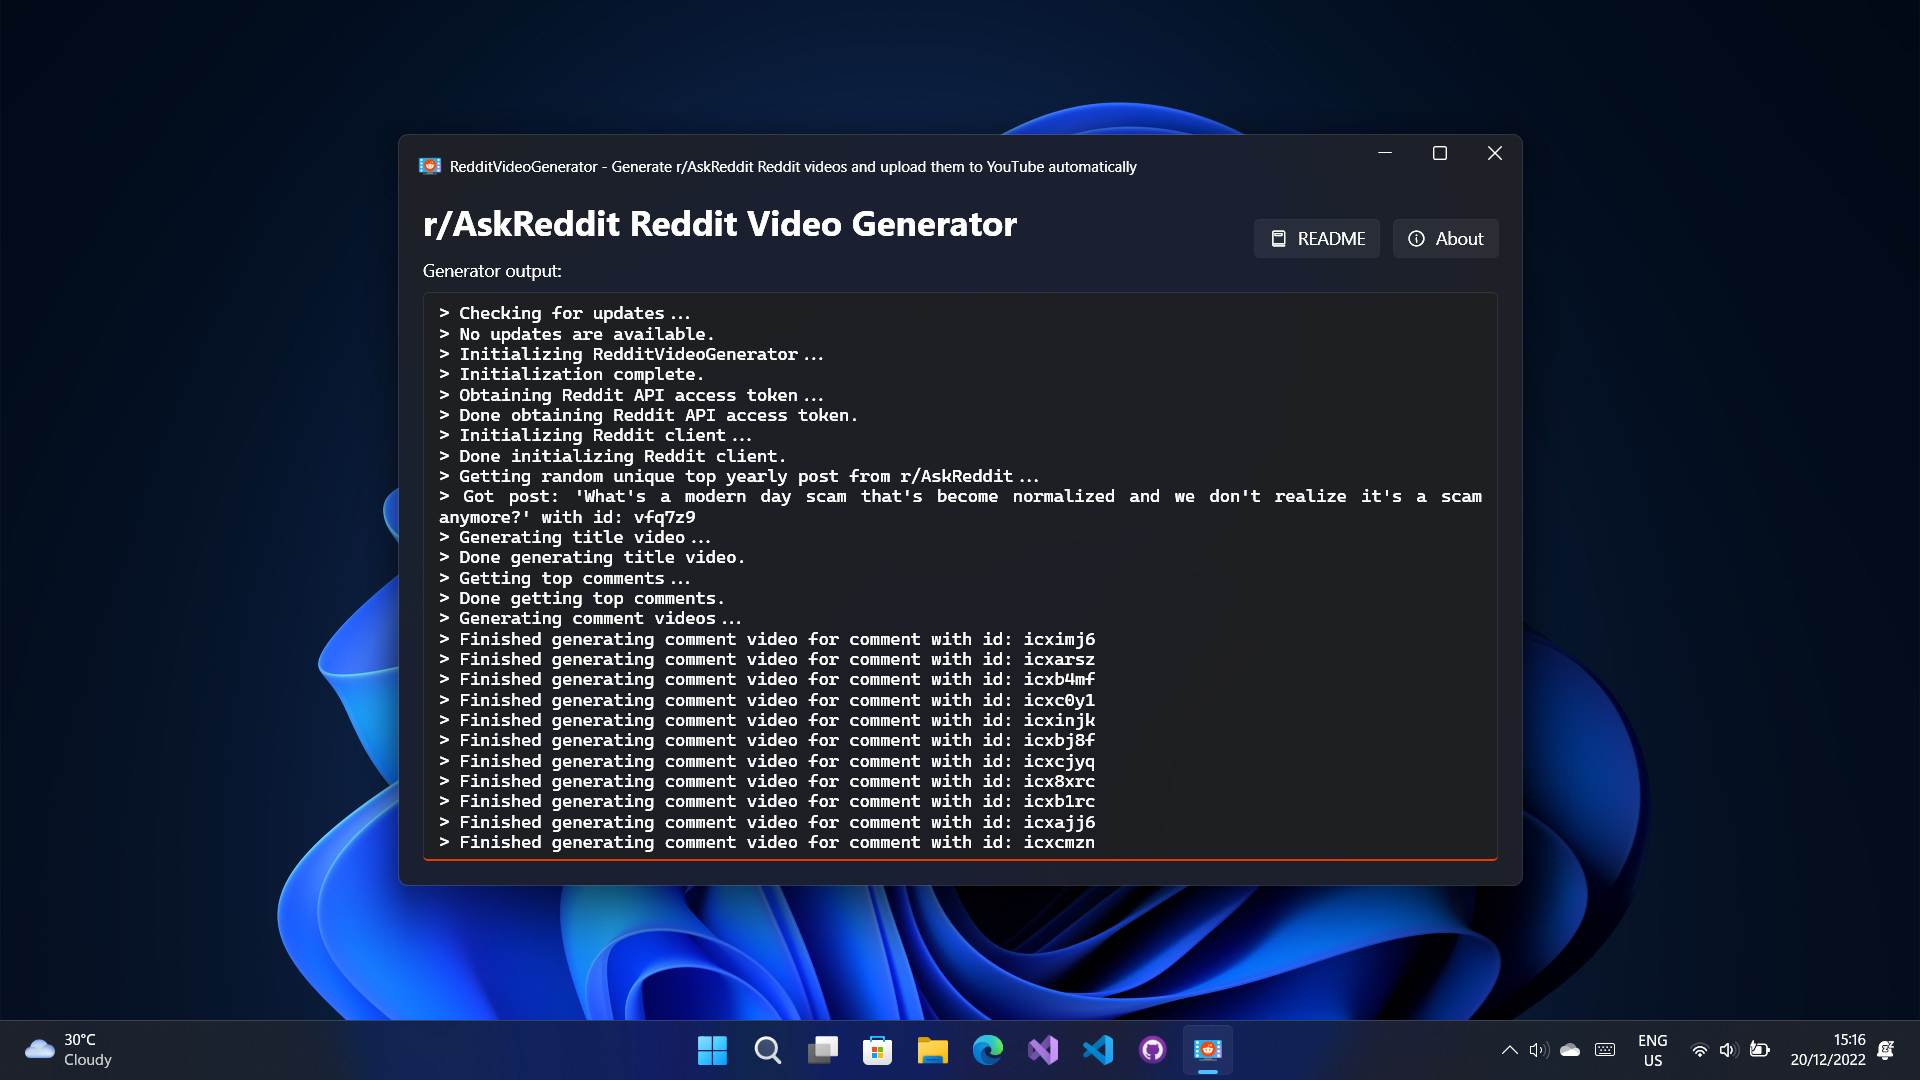This screenshot has width=1920, height=1080.
Task: Open Visual Studio Code from the taskbar
Action: click(x=1098, y=1050)
